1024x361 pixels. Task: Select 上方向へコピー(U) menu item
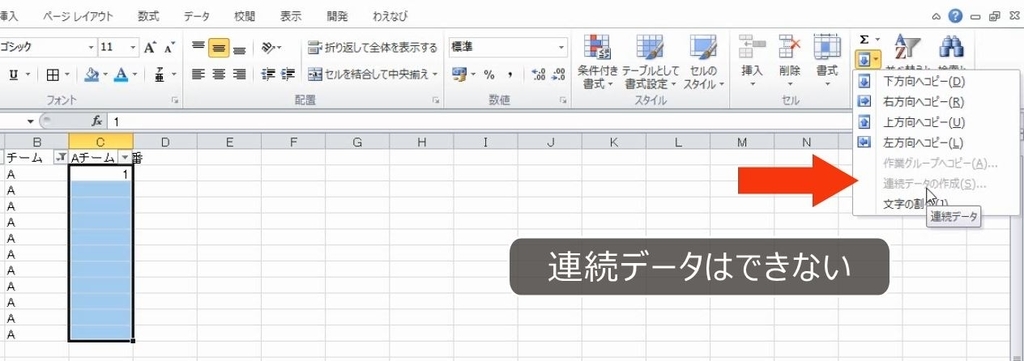click(936, 122)
